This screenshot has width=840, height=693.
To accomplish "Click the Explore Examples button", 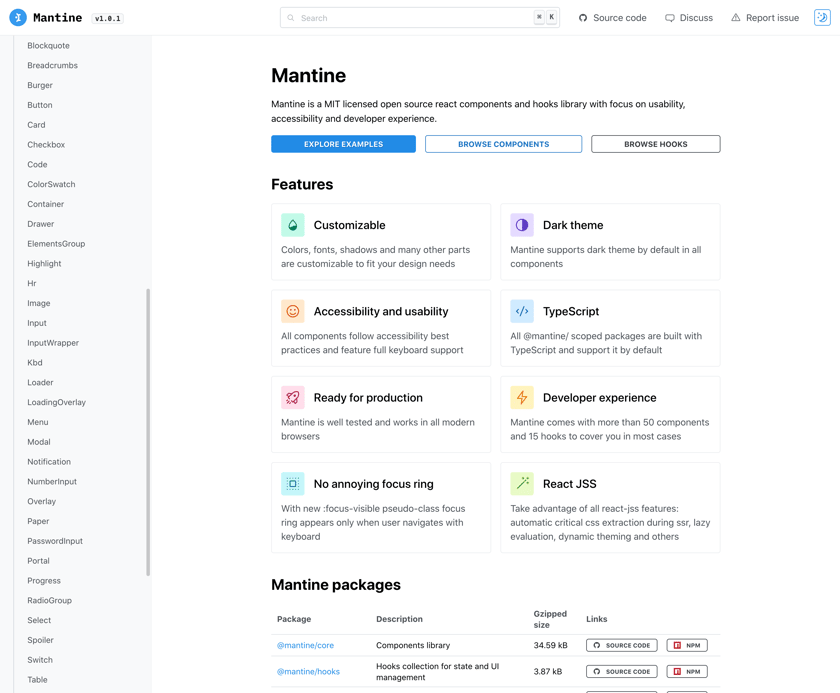I will pyautogui.click(x=343, y=144).
